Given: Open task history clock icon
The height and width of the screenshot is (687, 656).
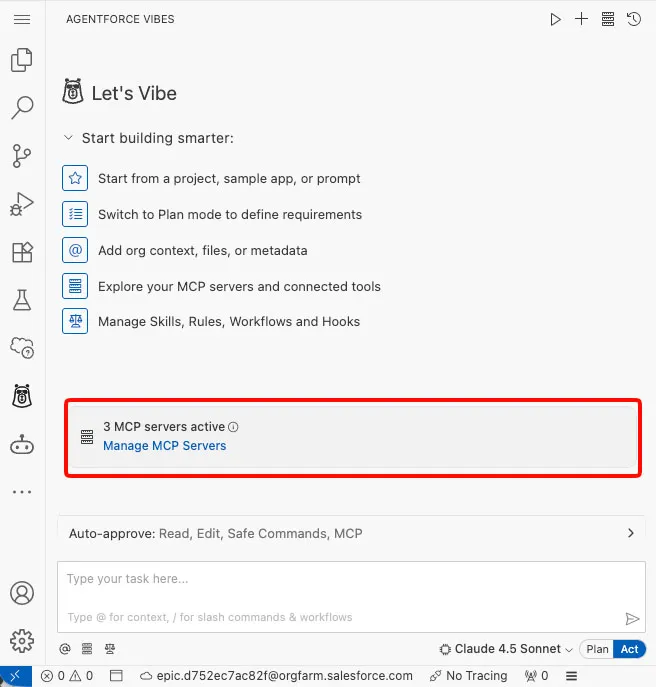Looking at the screenshot, I should pyautogui.click(x=634, y=19).
